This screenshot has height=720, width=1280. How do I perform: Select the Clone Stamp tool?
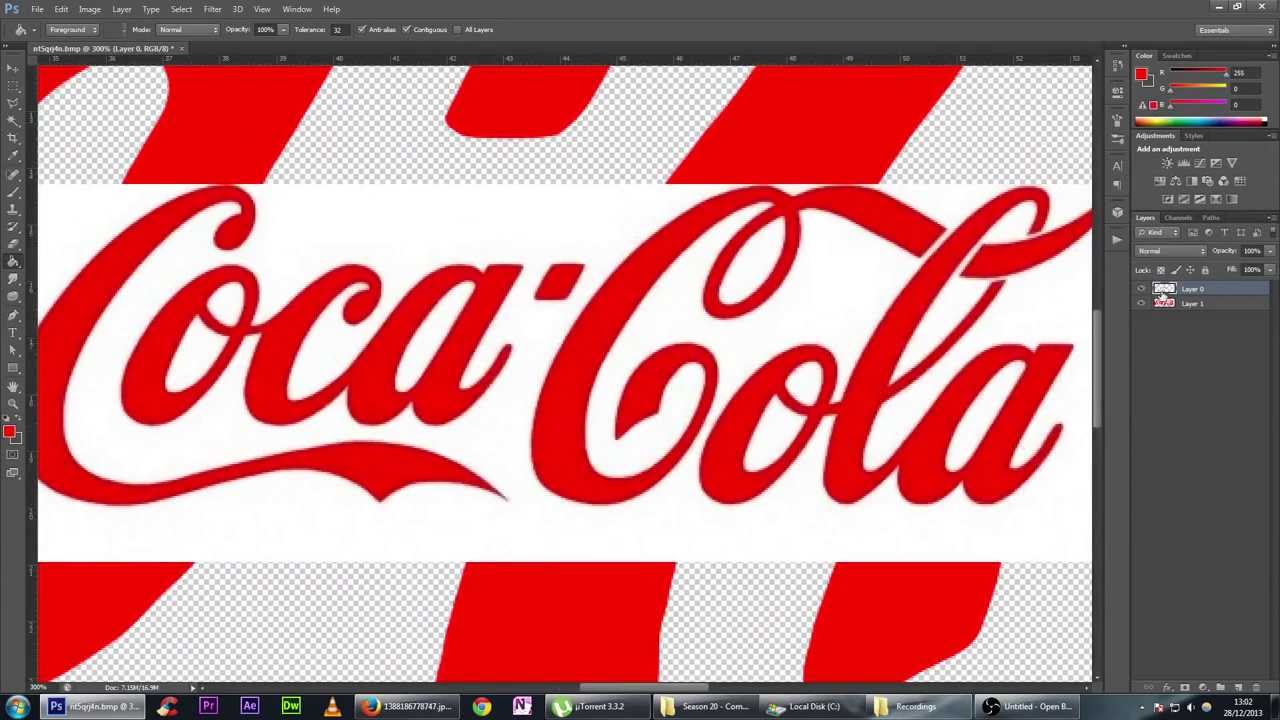[x=12, y=209]
